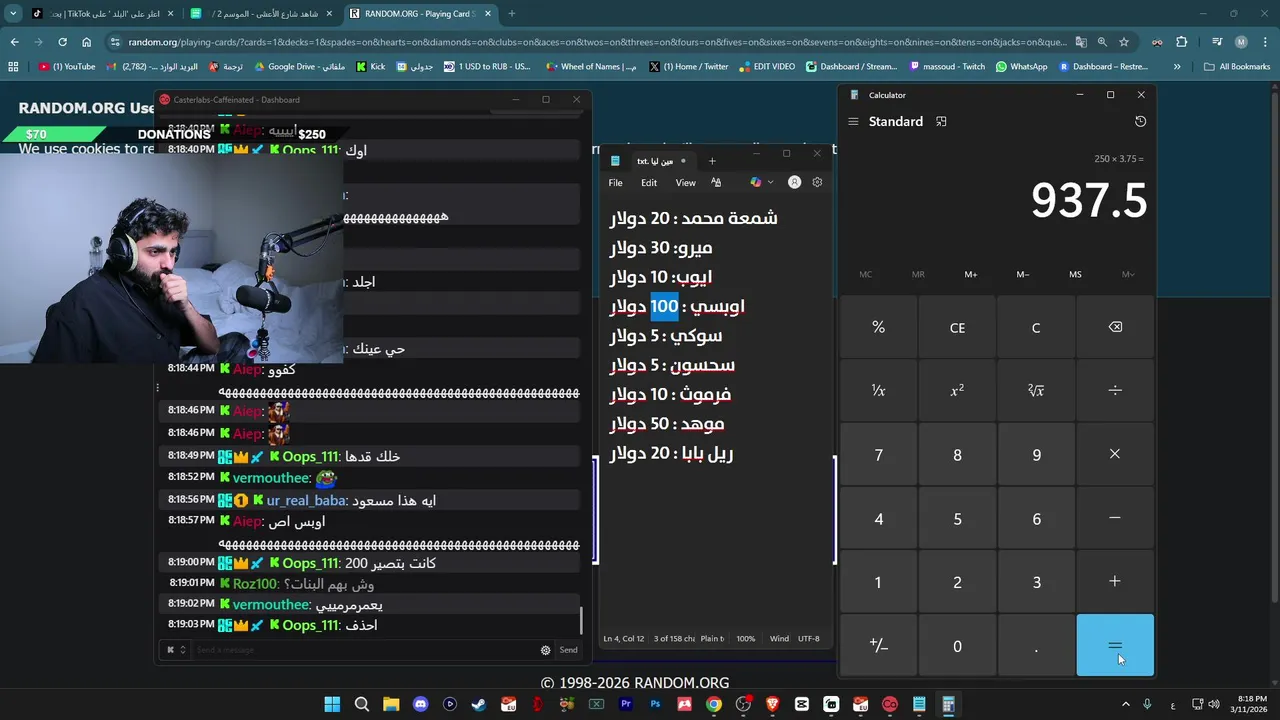
Task: Open the Notepad account profile icon
Action: point(794,183)
